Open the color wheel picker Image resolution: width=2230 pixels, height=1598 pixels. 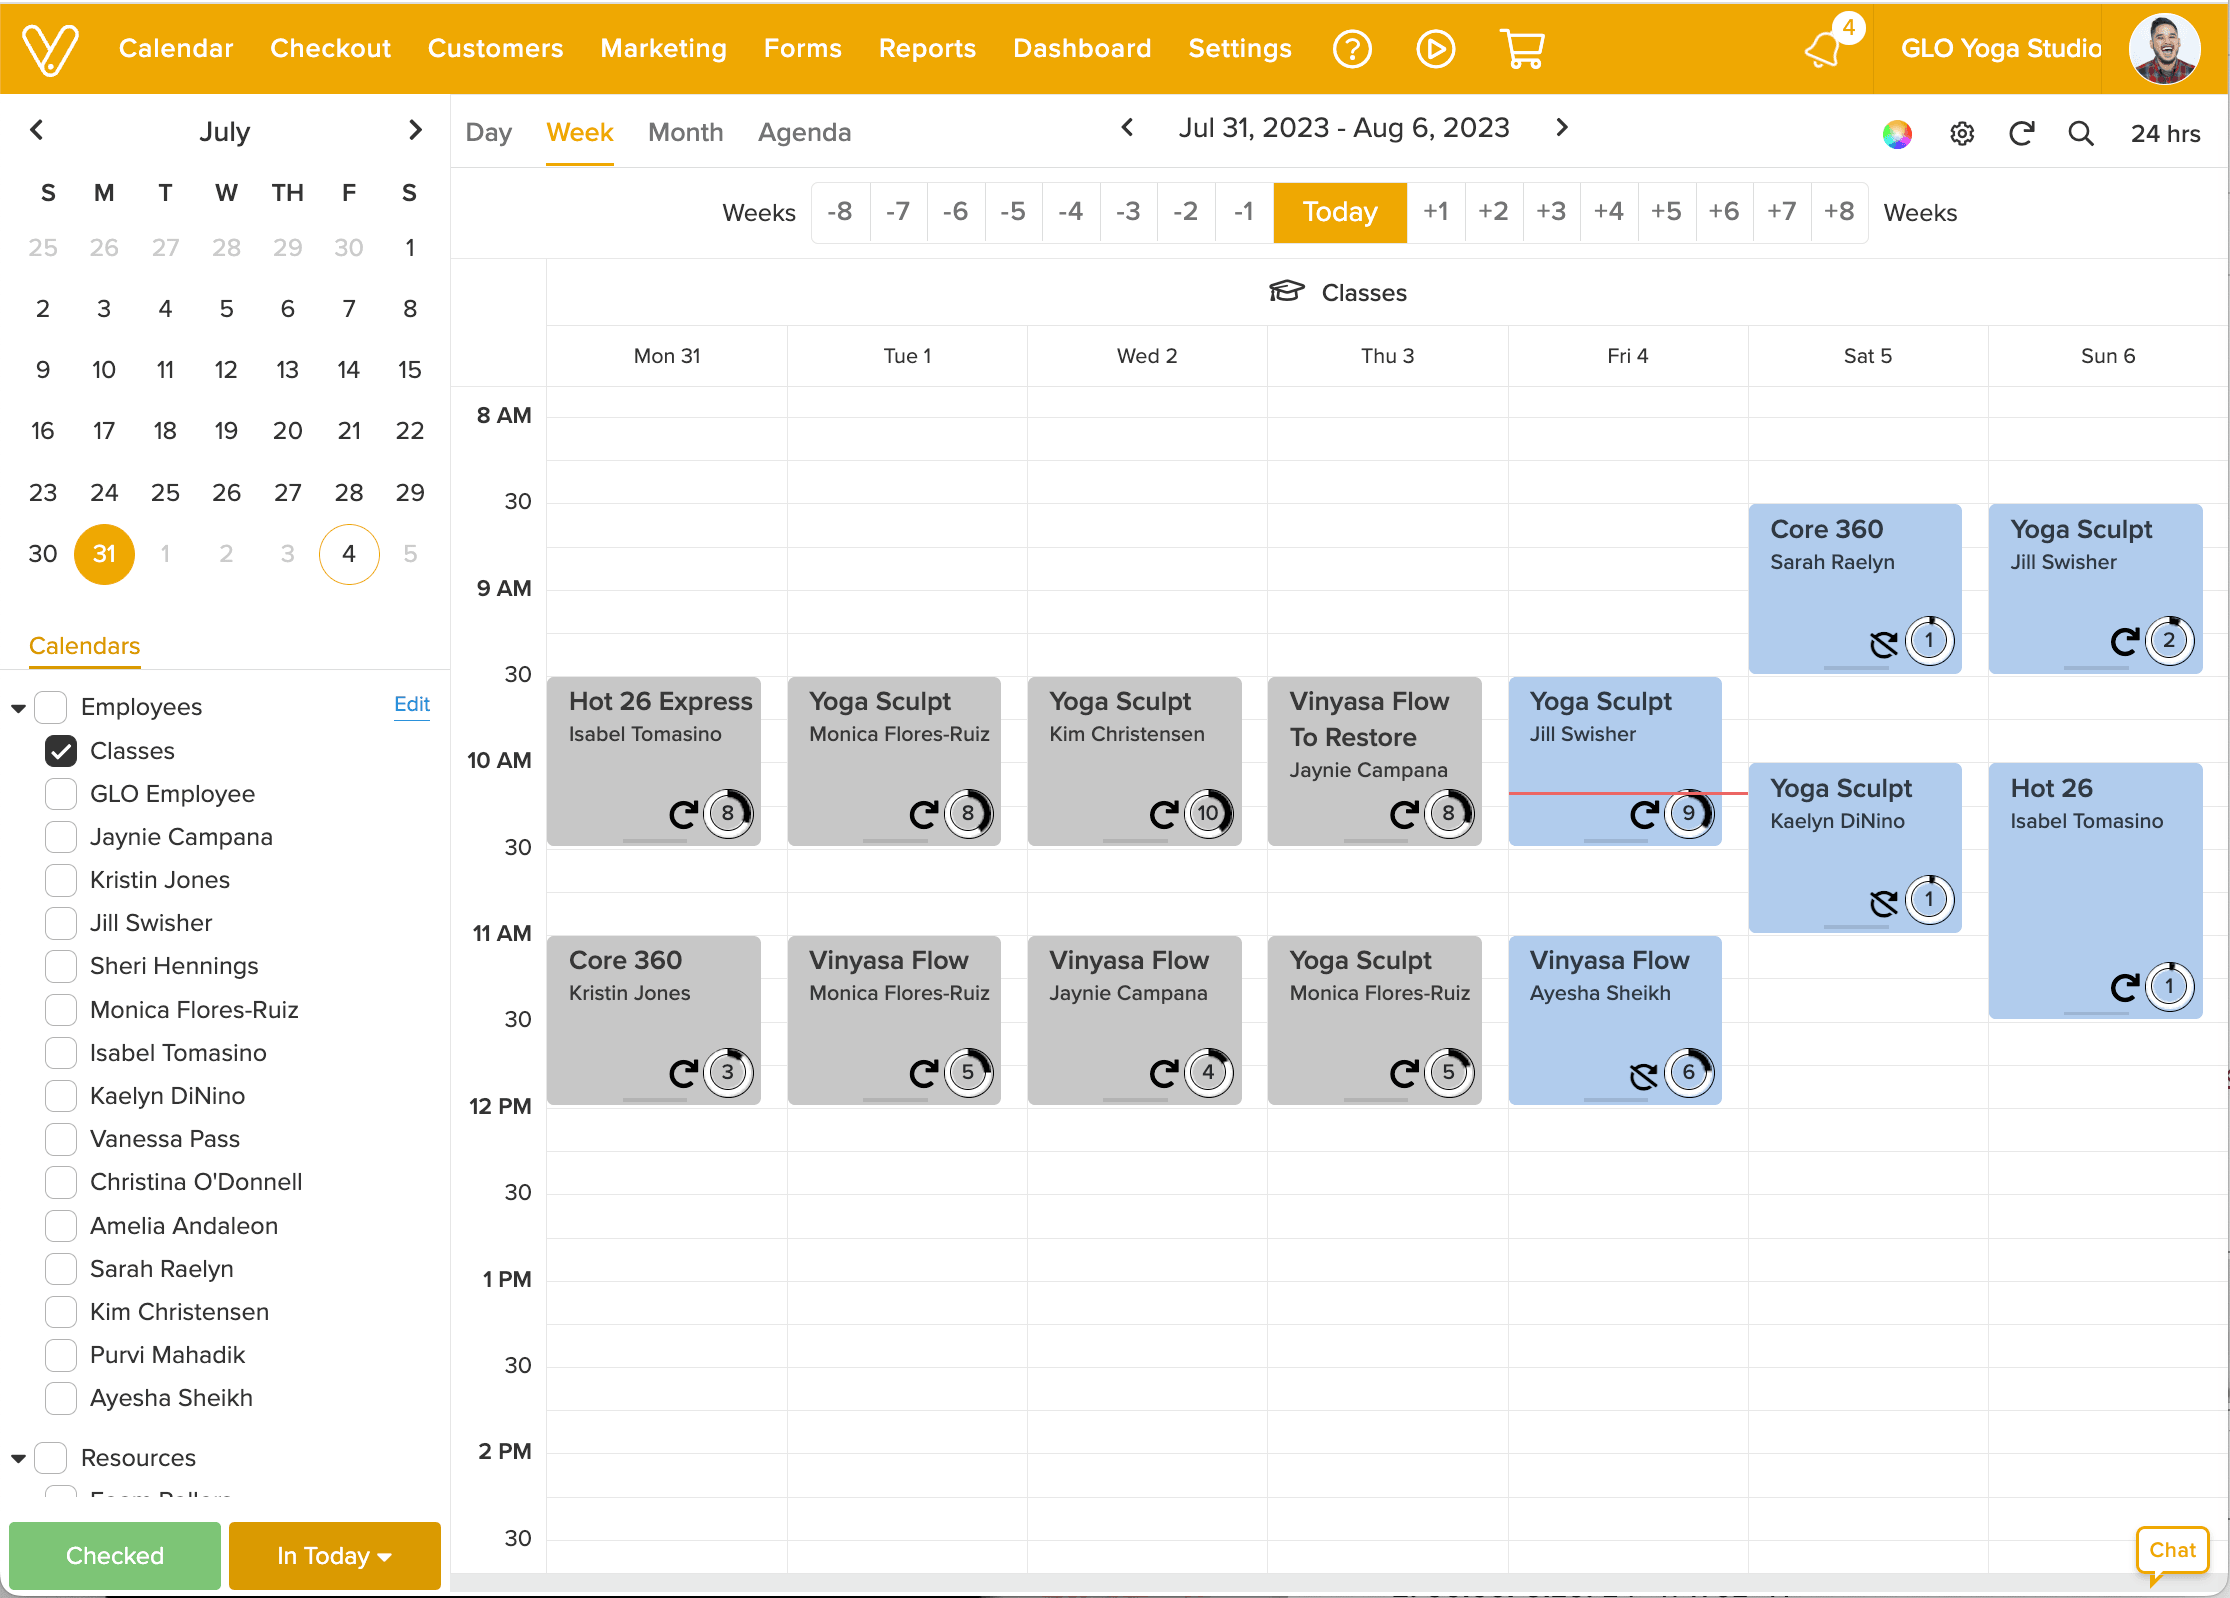[1897, 133]
